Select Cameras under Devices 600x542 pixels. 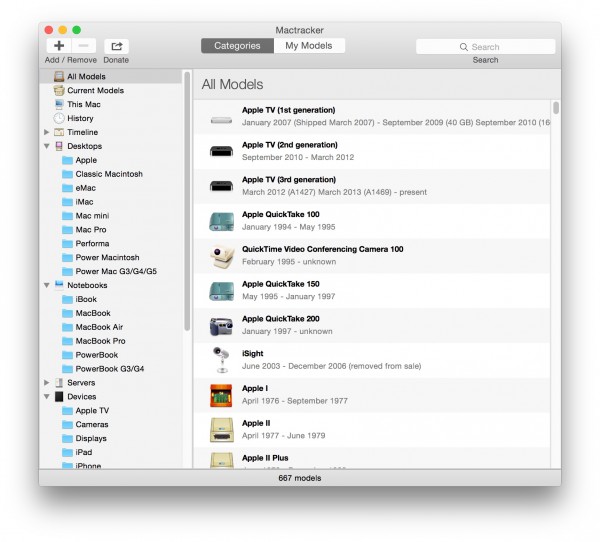coord(85,424)
